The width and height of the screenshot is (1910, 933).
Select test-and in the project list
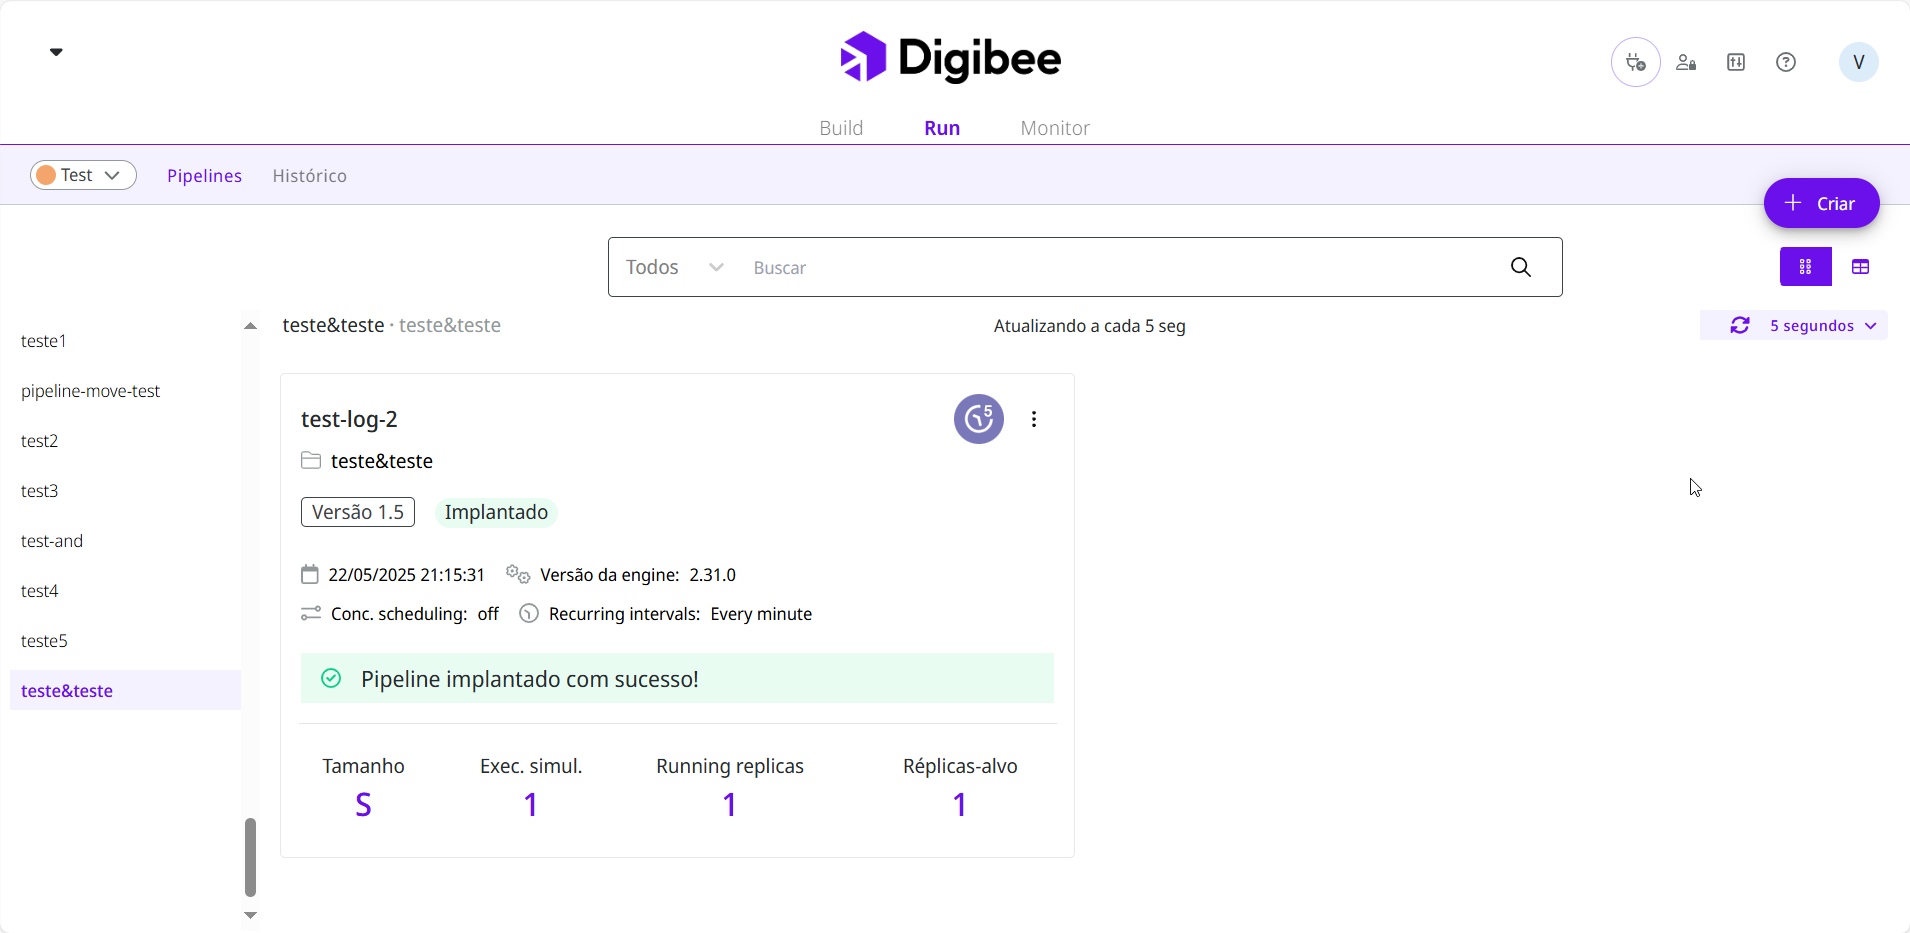pyautogui.click(x=52, y=541)
